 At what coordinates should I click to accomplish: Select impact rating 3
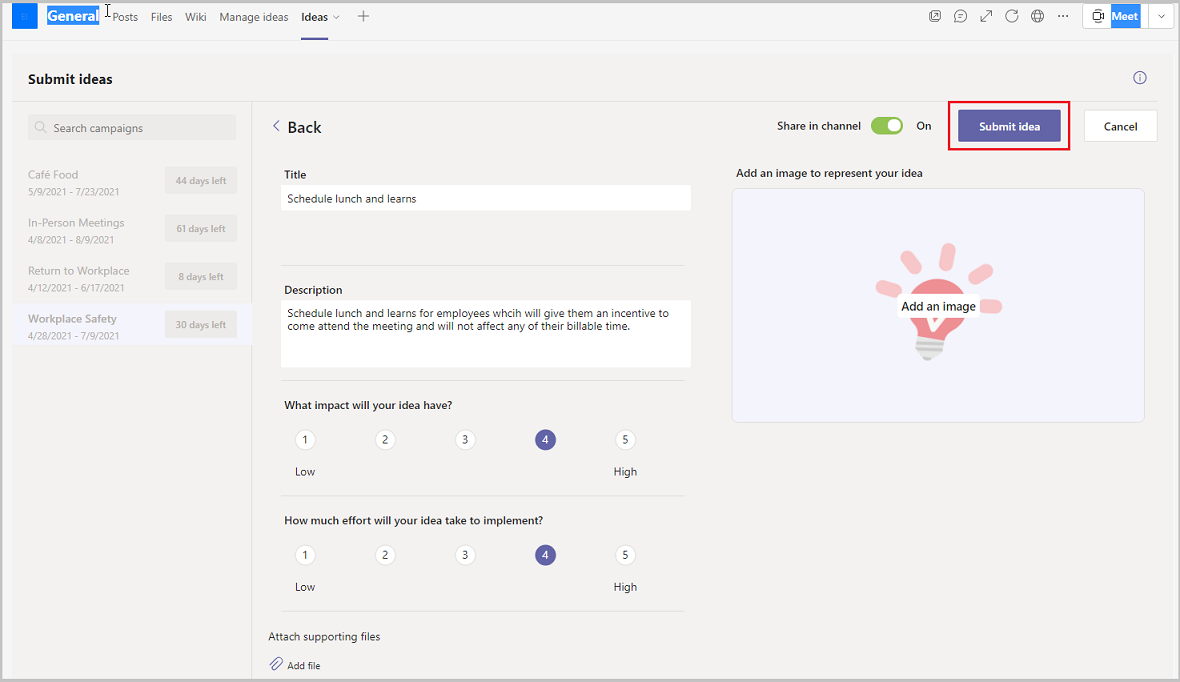(x=465, y=440)
